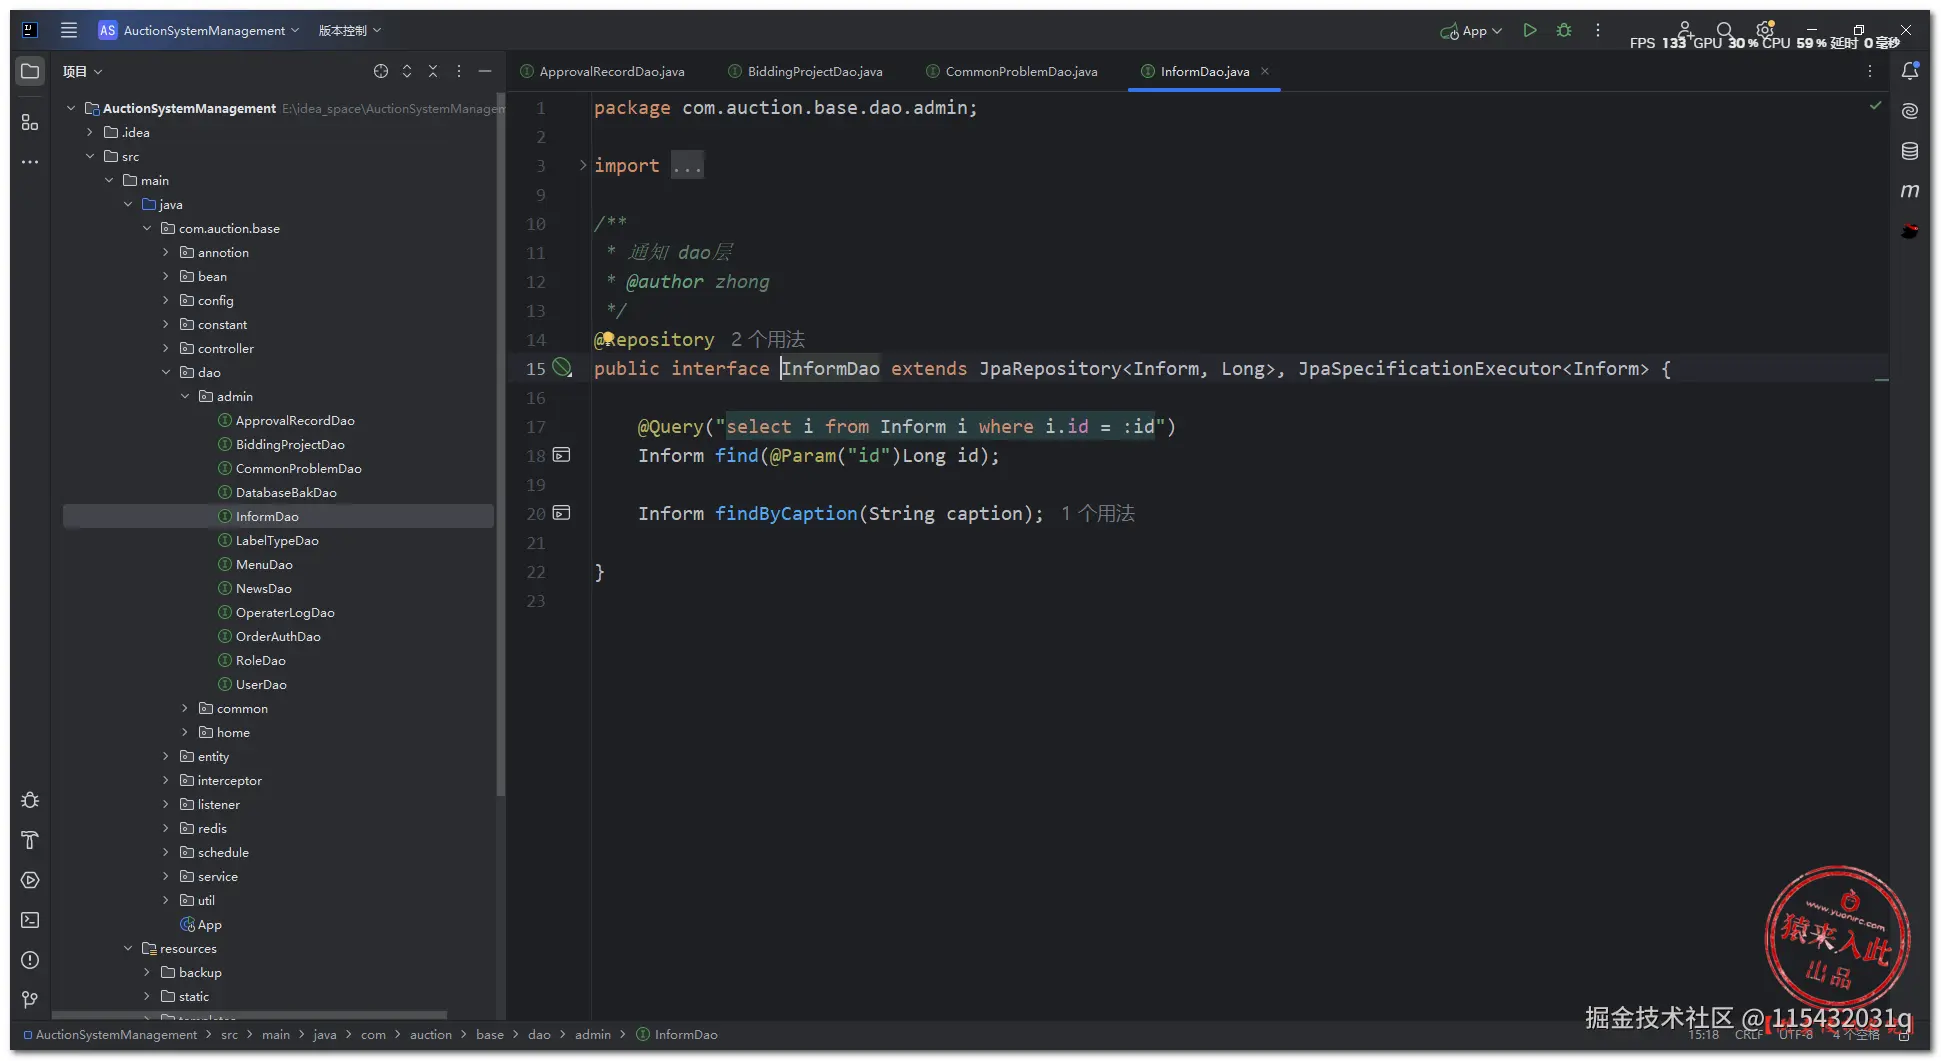1941x1061 pixels.
Task: Select NewsDao in the project tree
Action: pos(264,588)
